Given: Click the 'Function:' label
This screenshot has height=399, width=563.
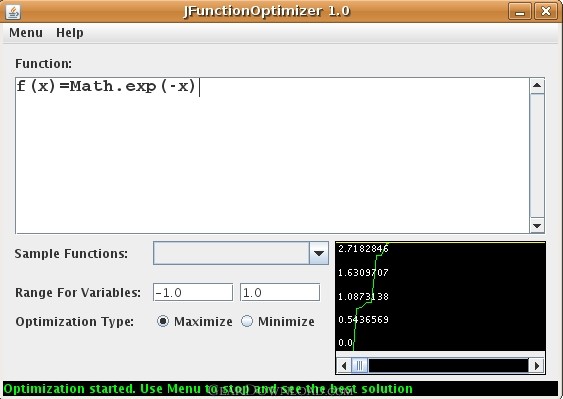Looking at the screenshot, I should point(43,64).
